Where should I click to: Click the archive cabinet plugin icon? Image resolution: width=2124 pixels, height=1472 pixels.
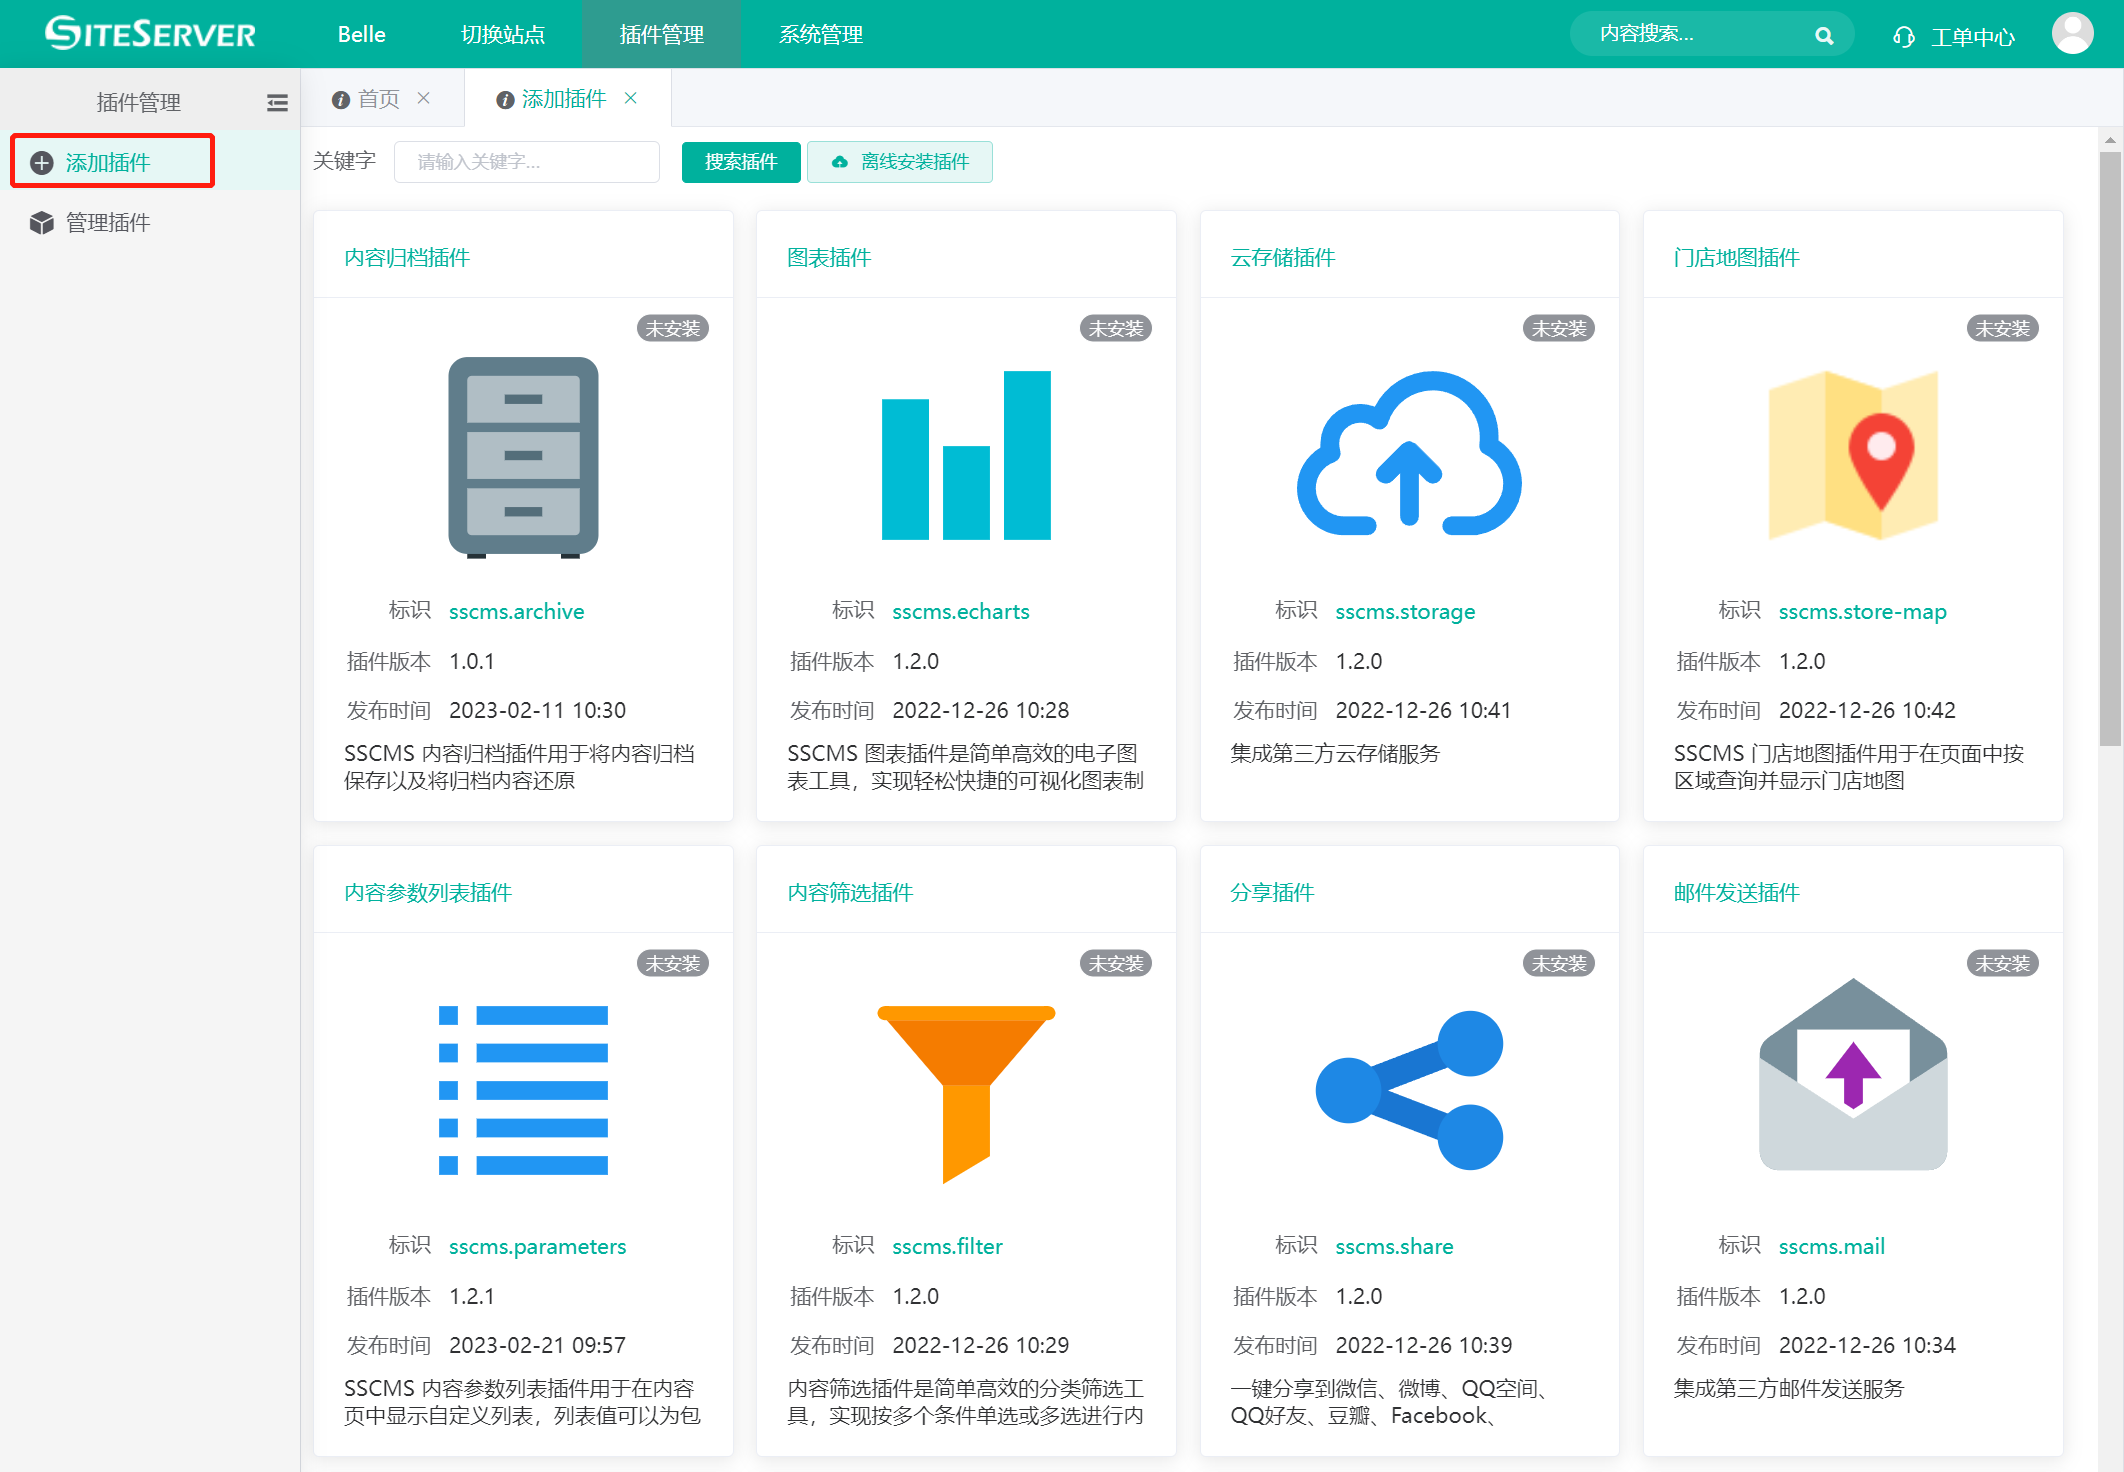click(523, 456)
